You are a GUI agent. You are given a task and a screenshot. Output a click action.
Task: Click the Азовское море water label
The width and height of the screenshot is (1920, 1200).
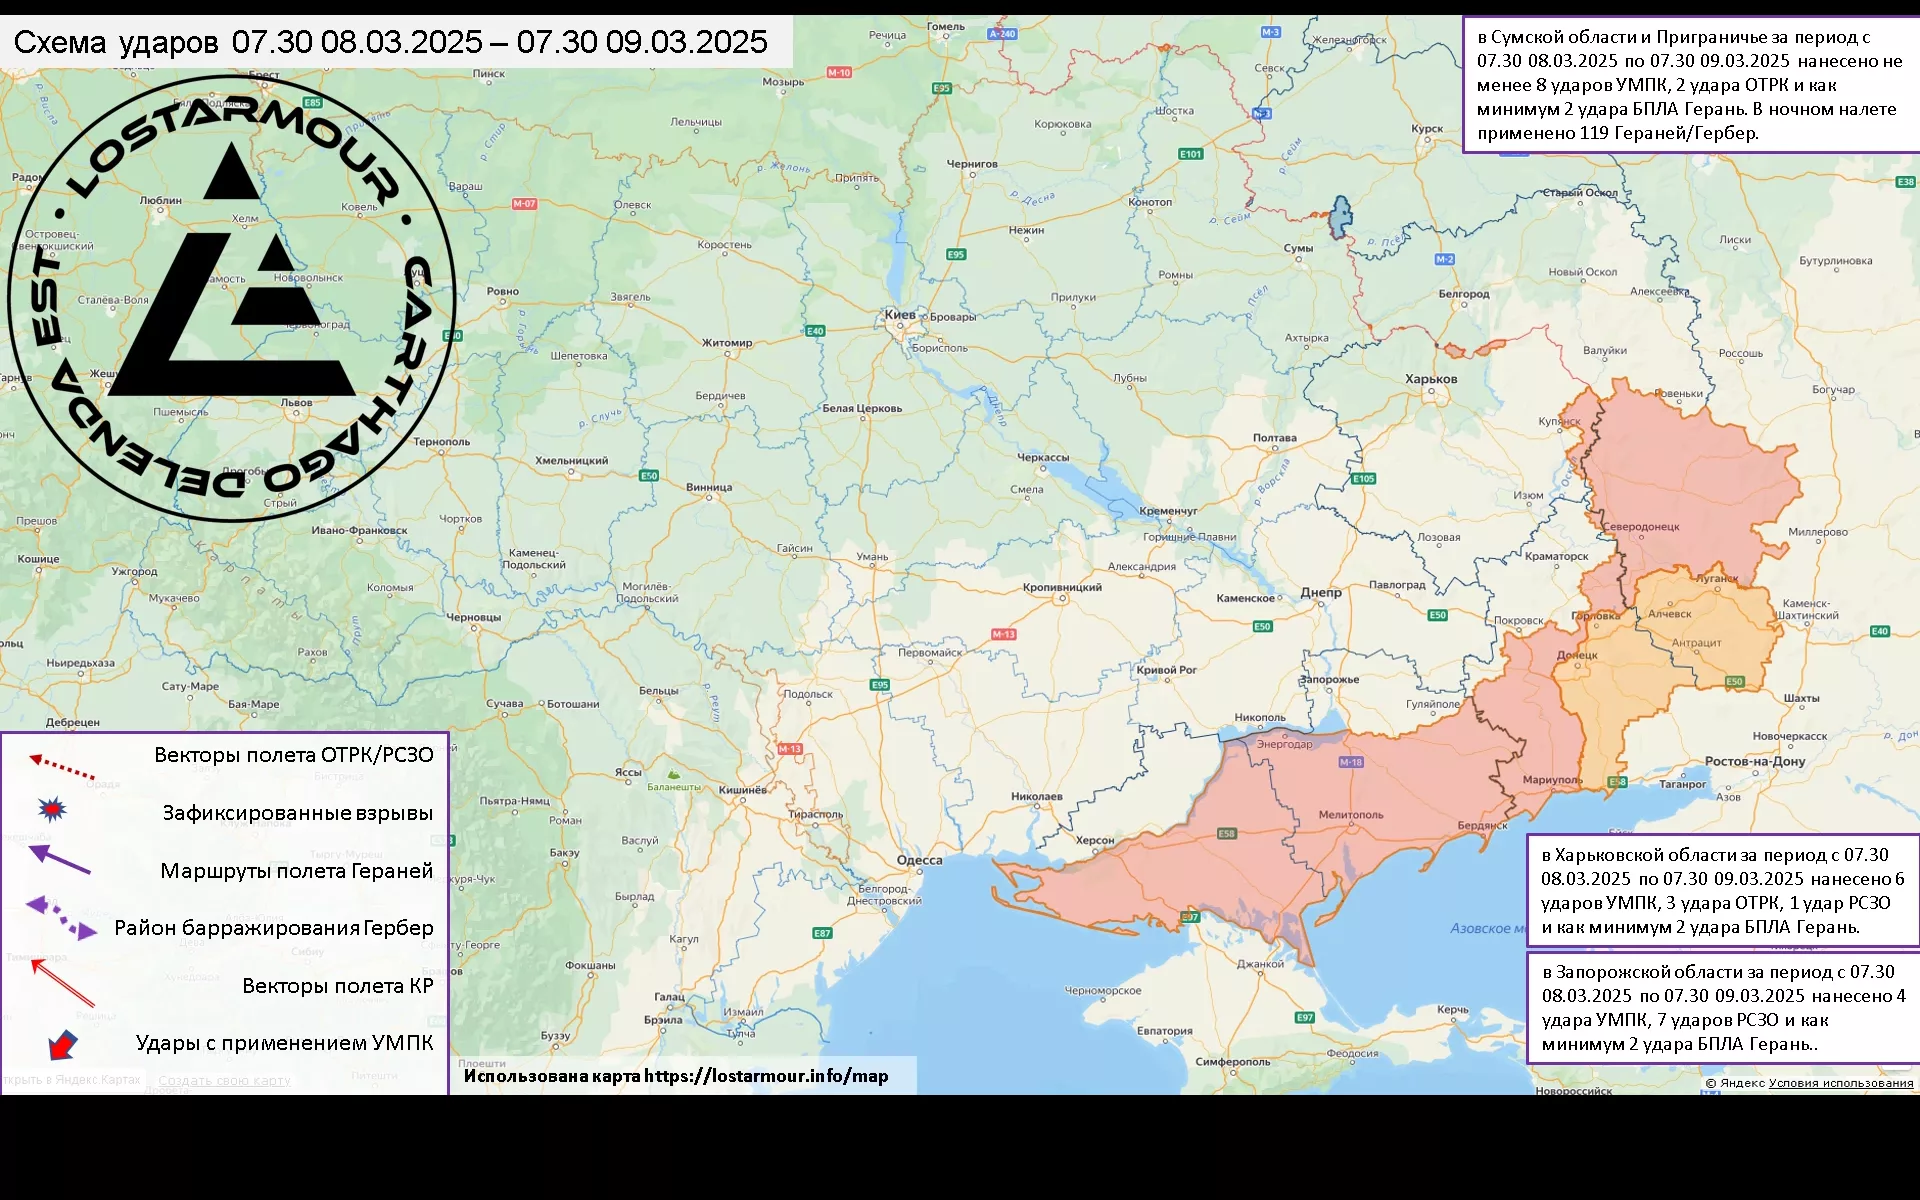[1487, 928]
